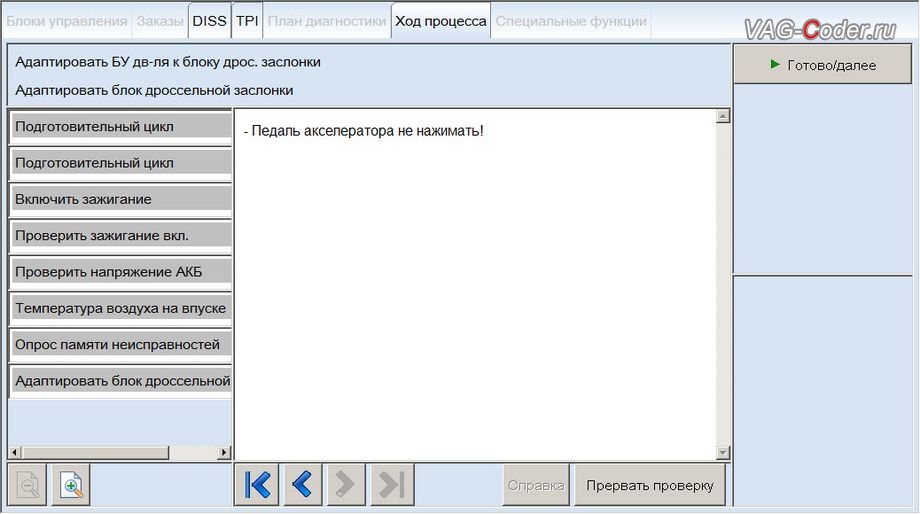
Task: Click the grayed skip-to-last arrow button
Action: [x=392, y=485]
